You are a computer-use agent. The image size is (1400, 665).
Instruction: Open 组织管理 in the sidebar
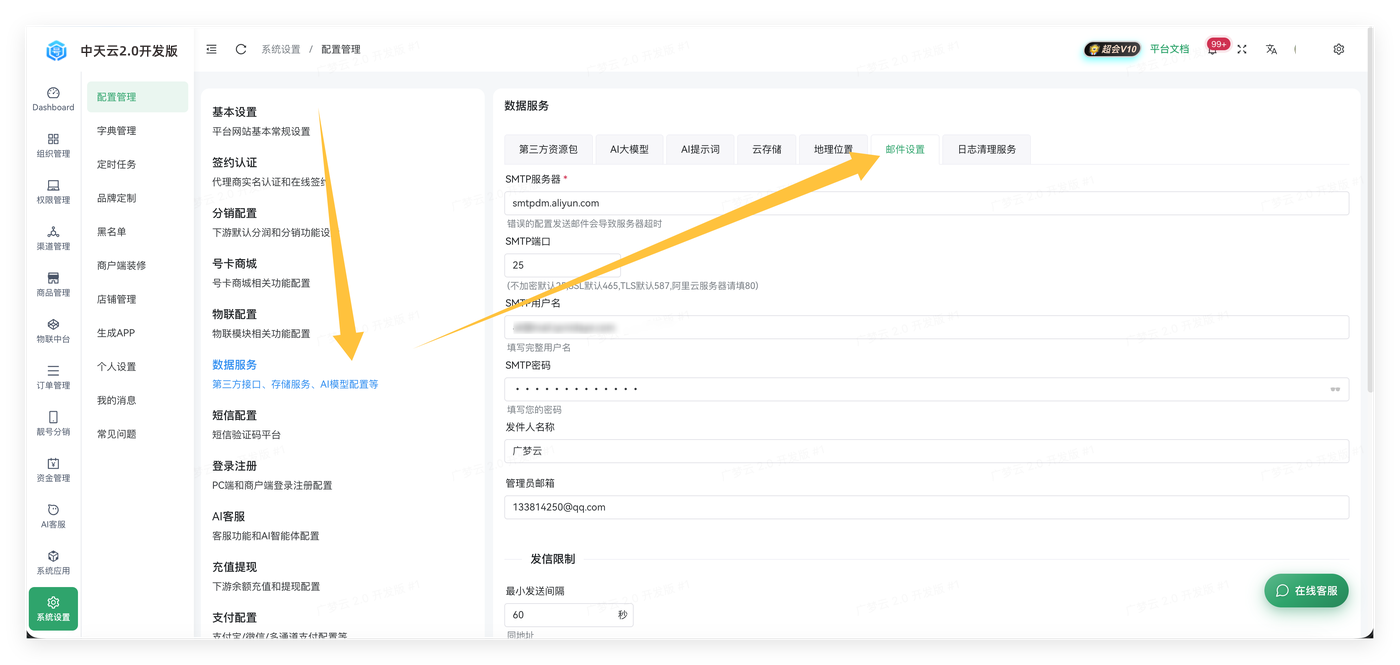point(53,145)
